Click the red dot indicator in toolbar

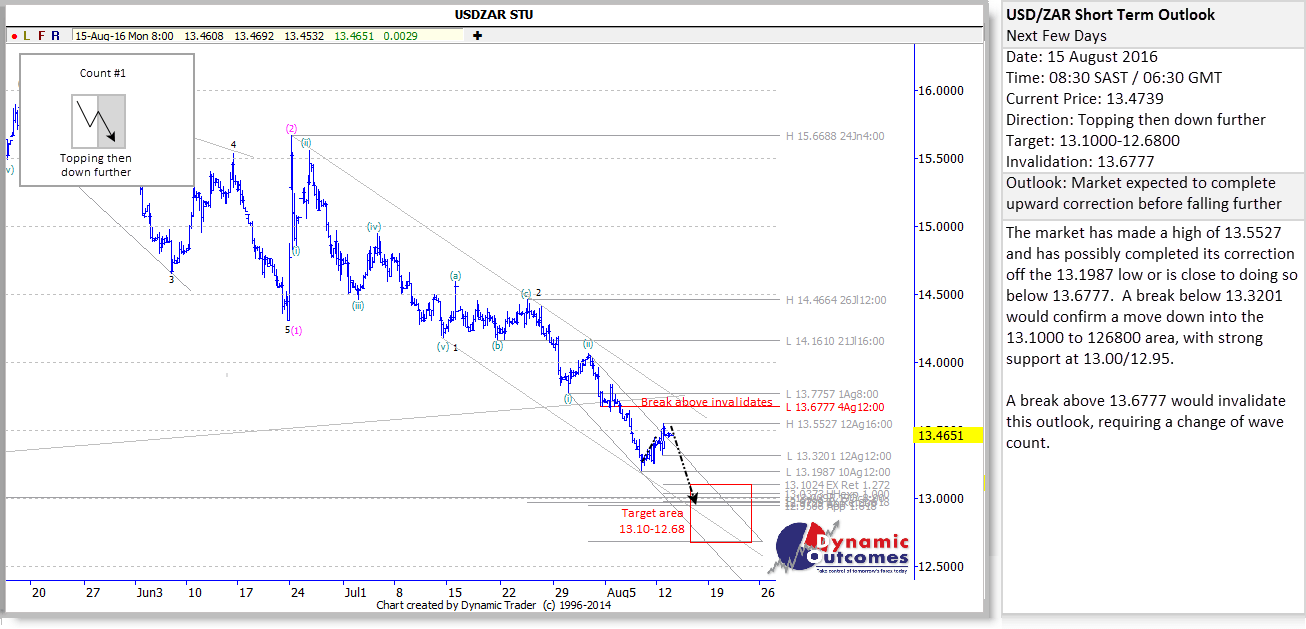tap(15, 36)
